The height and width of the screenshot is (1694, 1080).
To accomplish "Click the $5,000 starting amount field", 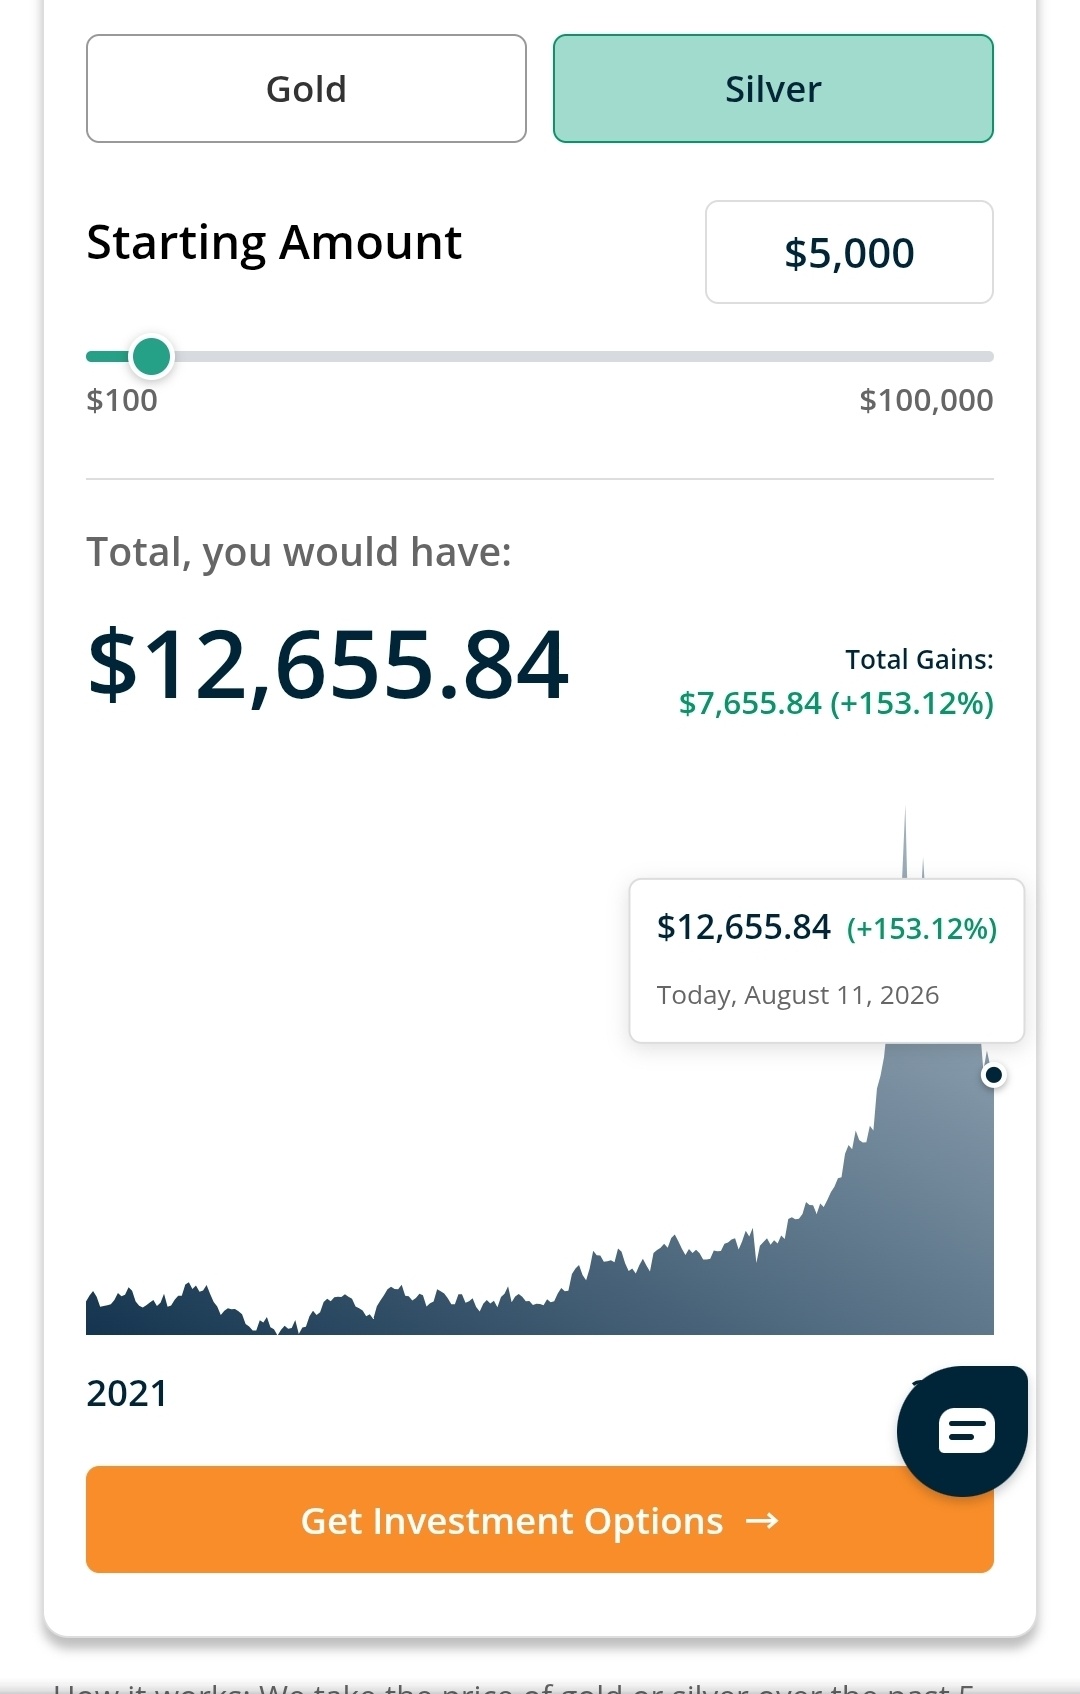I will (849, 252).
